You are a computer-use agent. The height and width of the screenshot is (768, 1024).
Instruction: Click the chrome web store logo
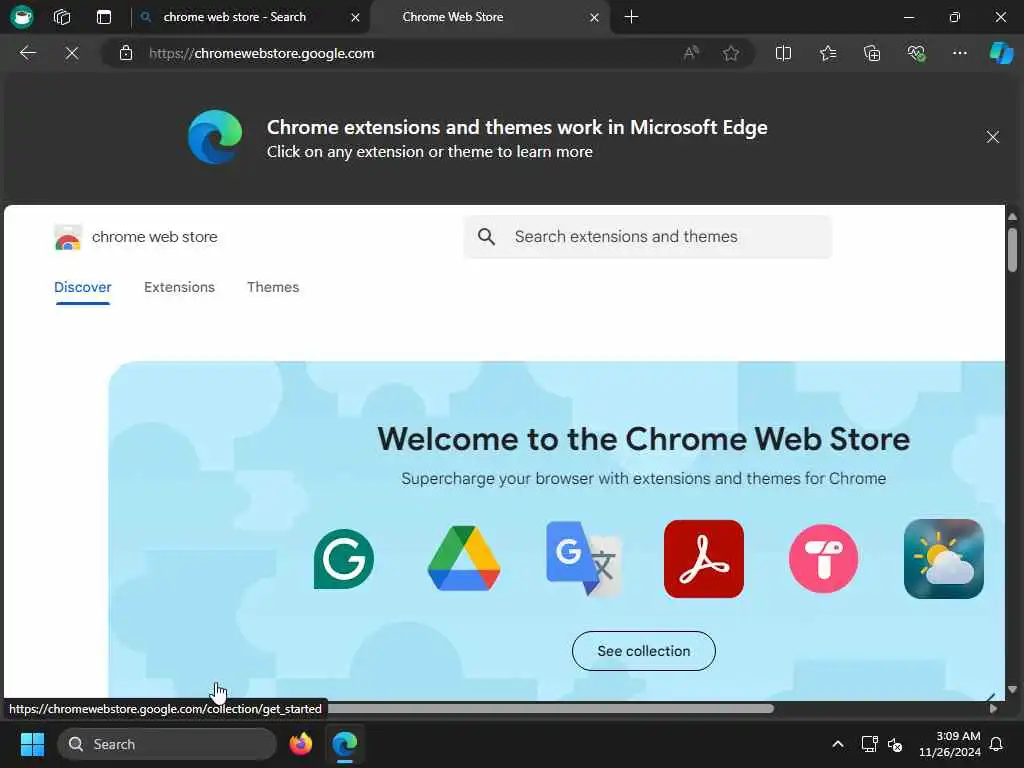click(x=68, y=237)
